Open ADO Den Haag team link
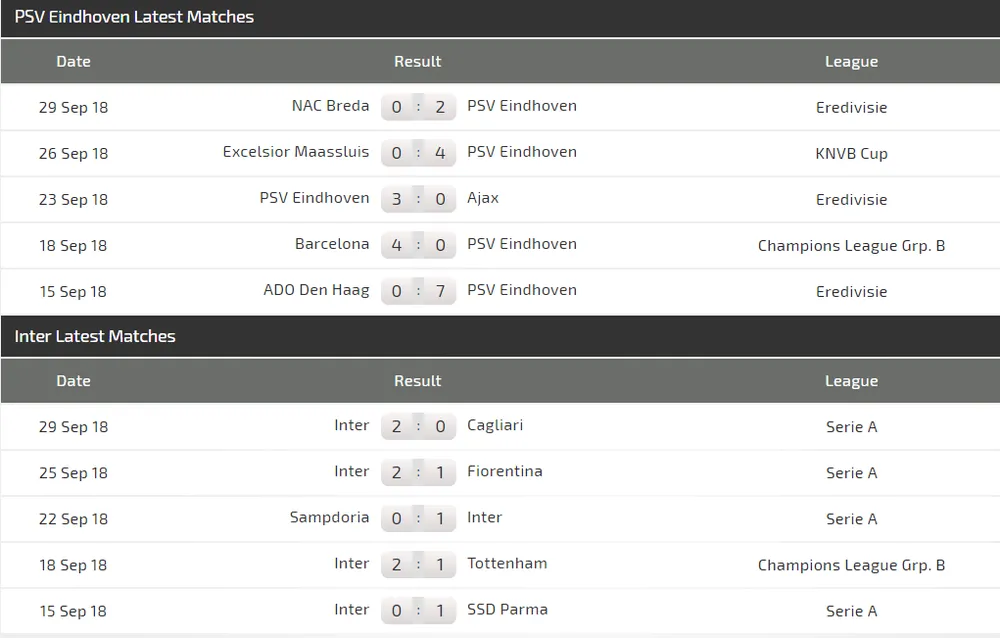Image resolution: width=1000 pixels, height=638 pixels. tap(316, 290)
